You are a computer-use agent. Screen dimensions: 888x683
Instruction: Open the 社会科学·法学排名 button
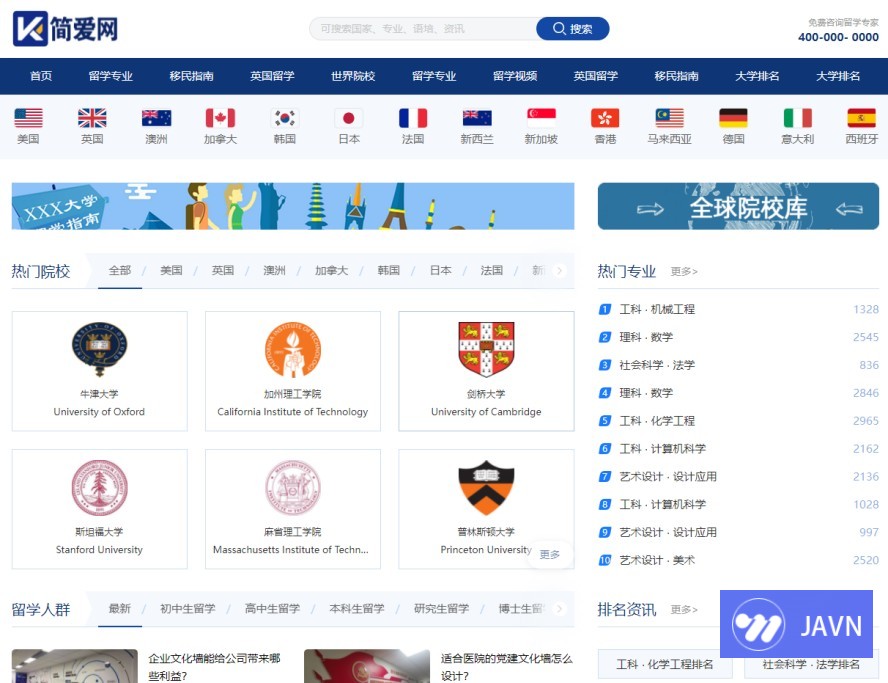(811, 665)
